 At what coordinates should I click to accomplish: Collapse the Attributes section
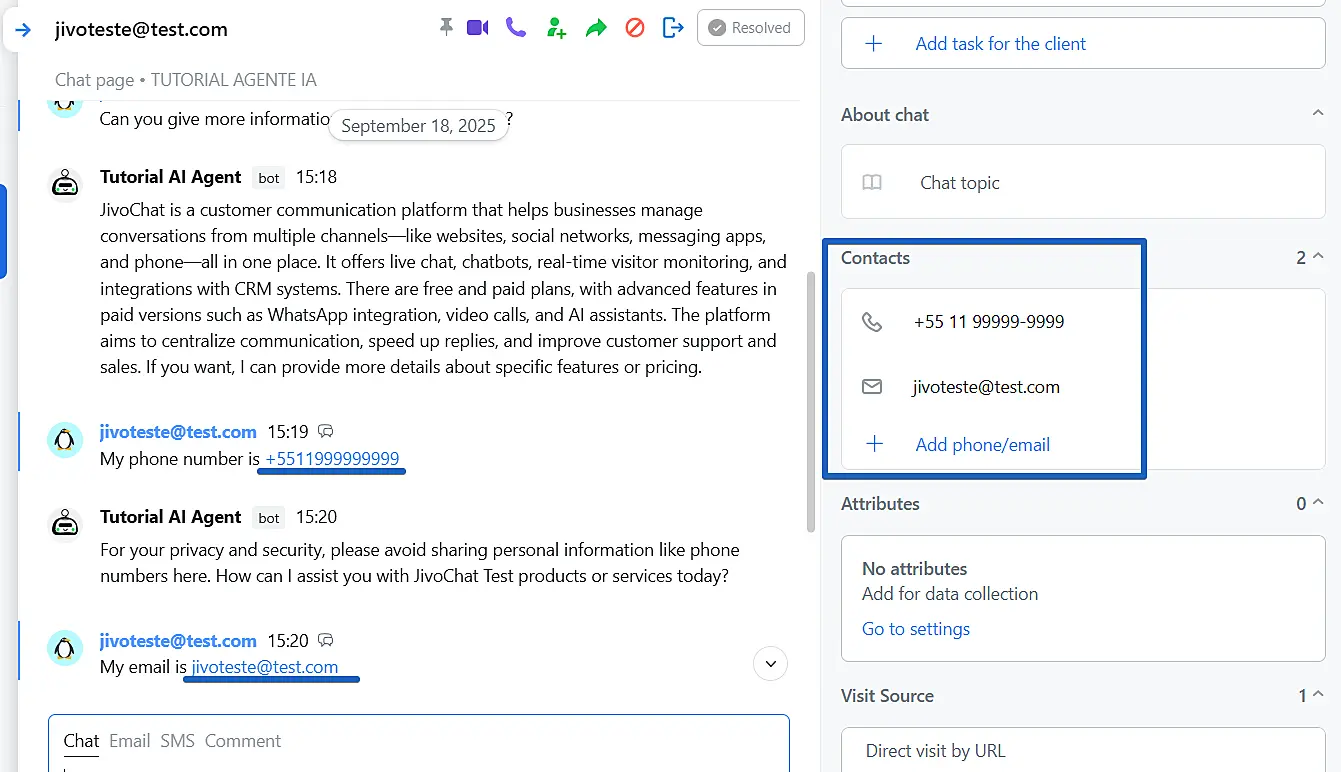tap(1317, 503)
